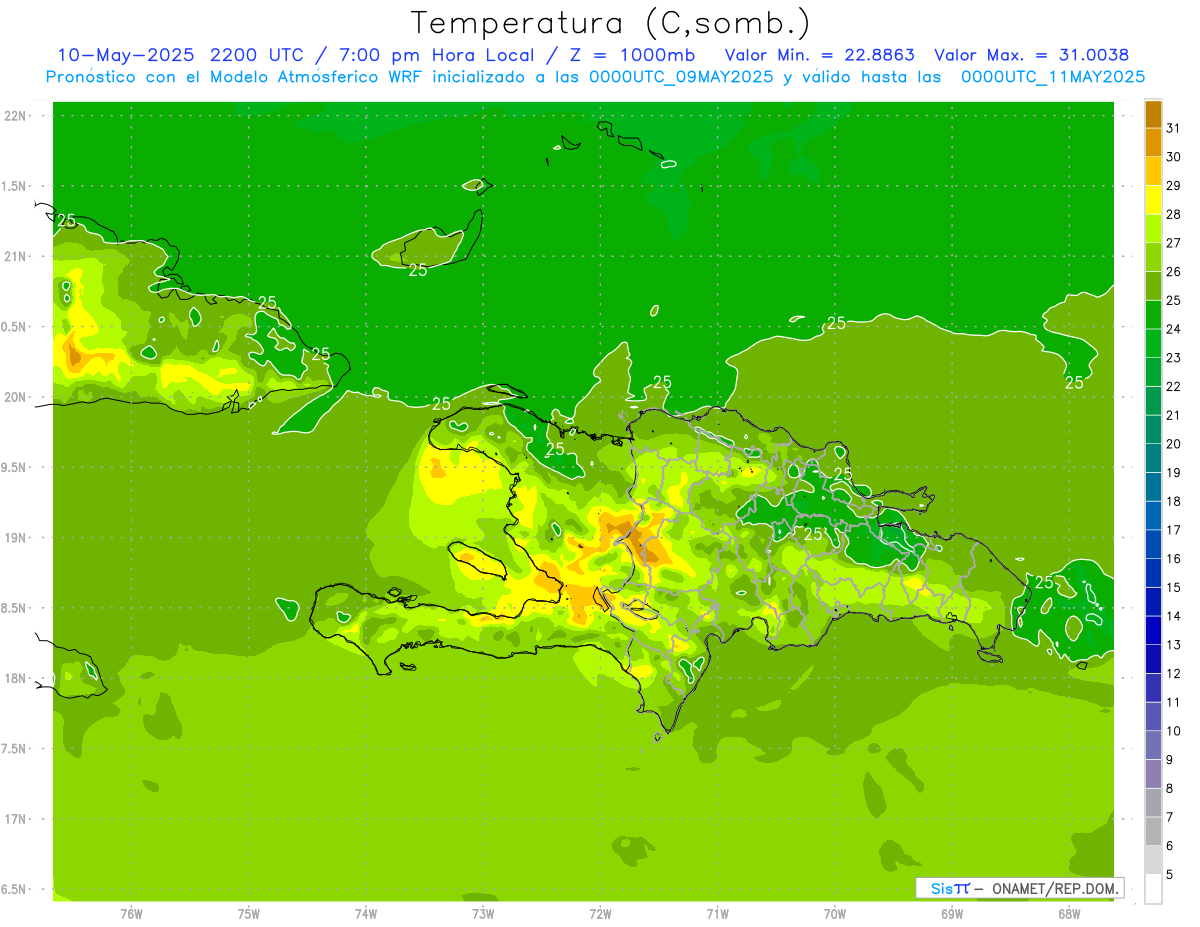1200x927 pixels.
Task: Click the title "Temperatura (C,somb.)"
Action: click(x=610, y=23)
